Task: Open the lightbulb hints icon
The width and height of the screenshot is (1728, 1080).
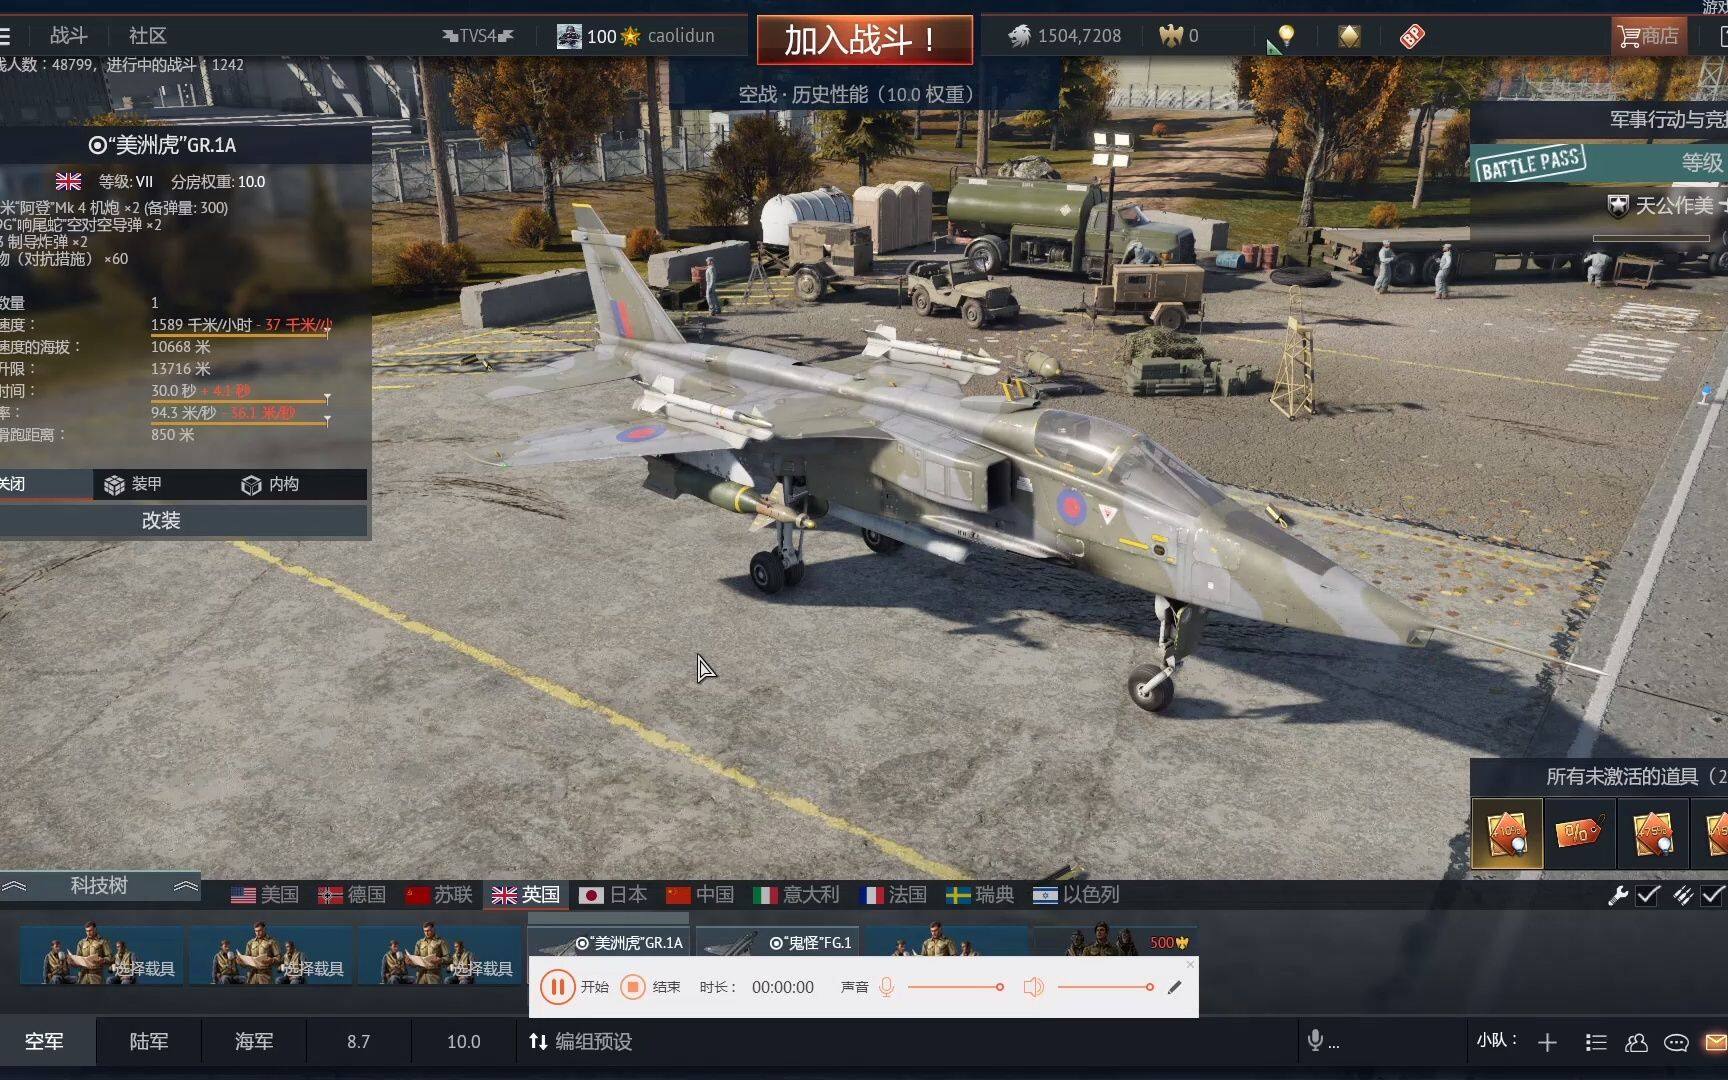Action: point(1286,37)
